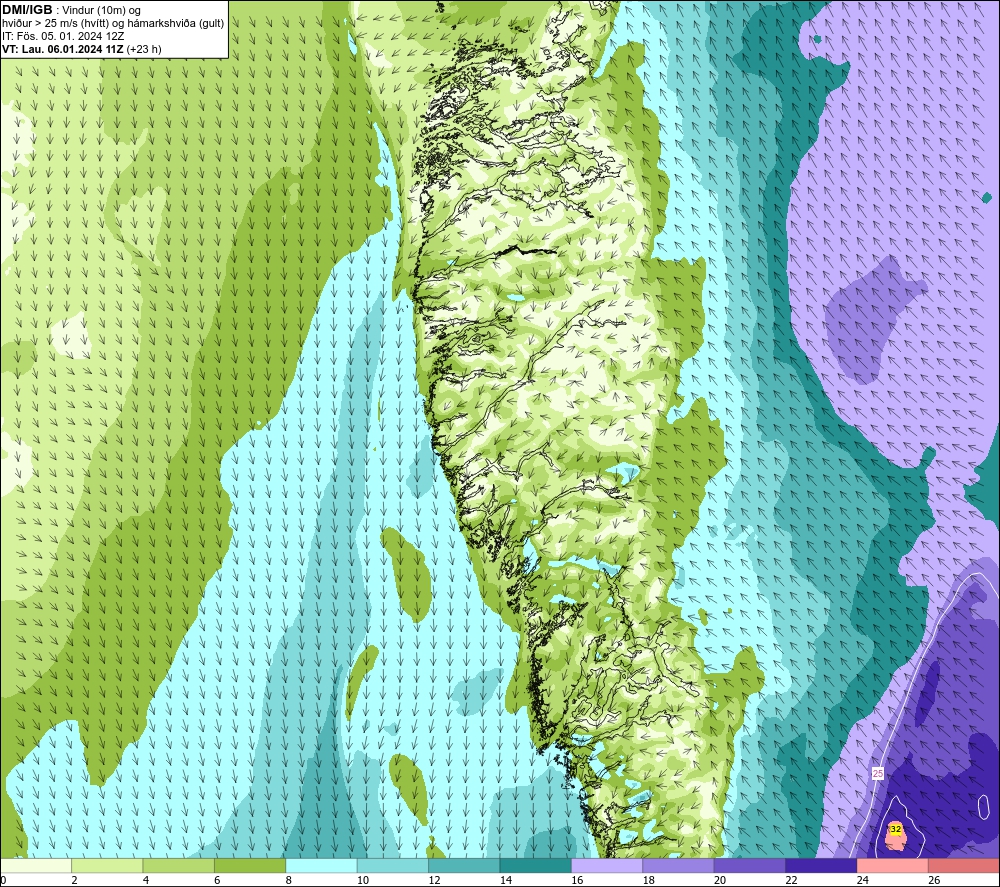Click the 24–26 m/s pink legend swatch

click(893, 866)
